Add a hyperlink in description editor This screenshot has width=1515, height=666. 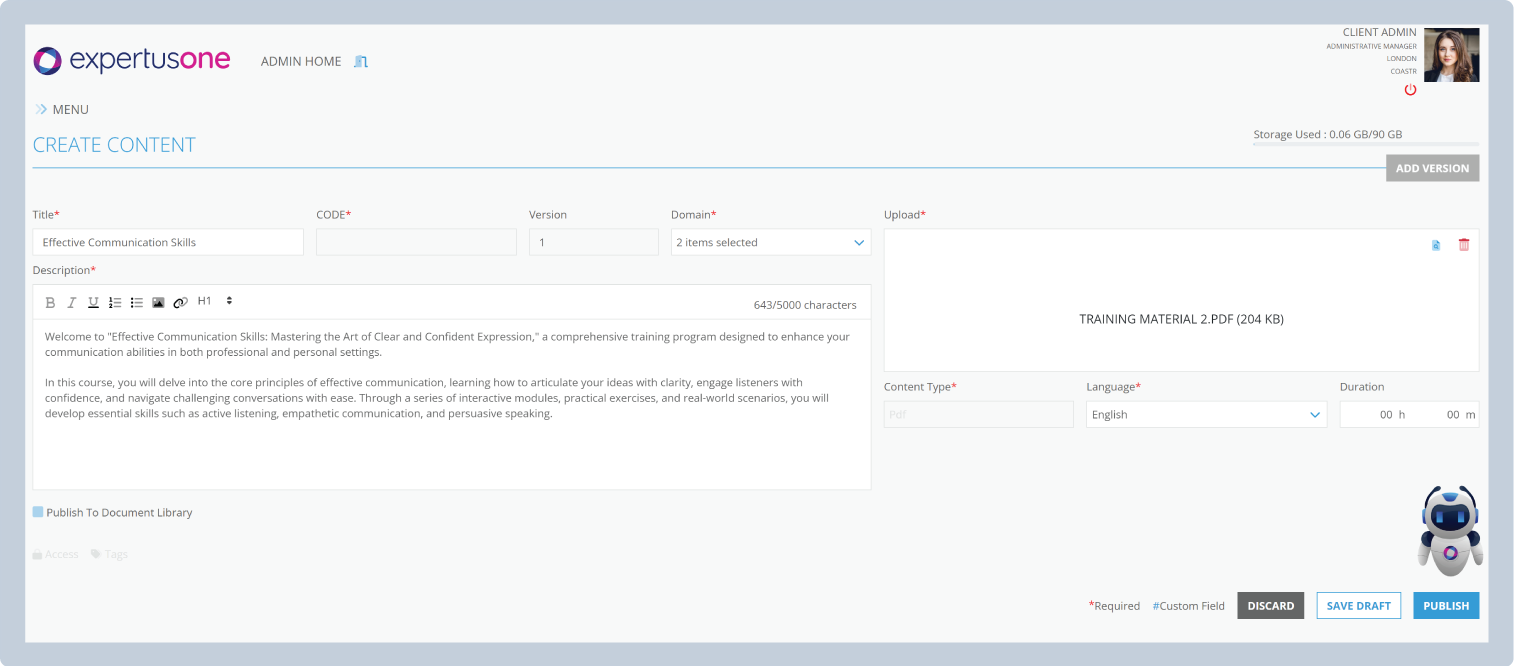[180, 302]
